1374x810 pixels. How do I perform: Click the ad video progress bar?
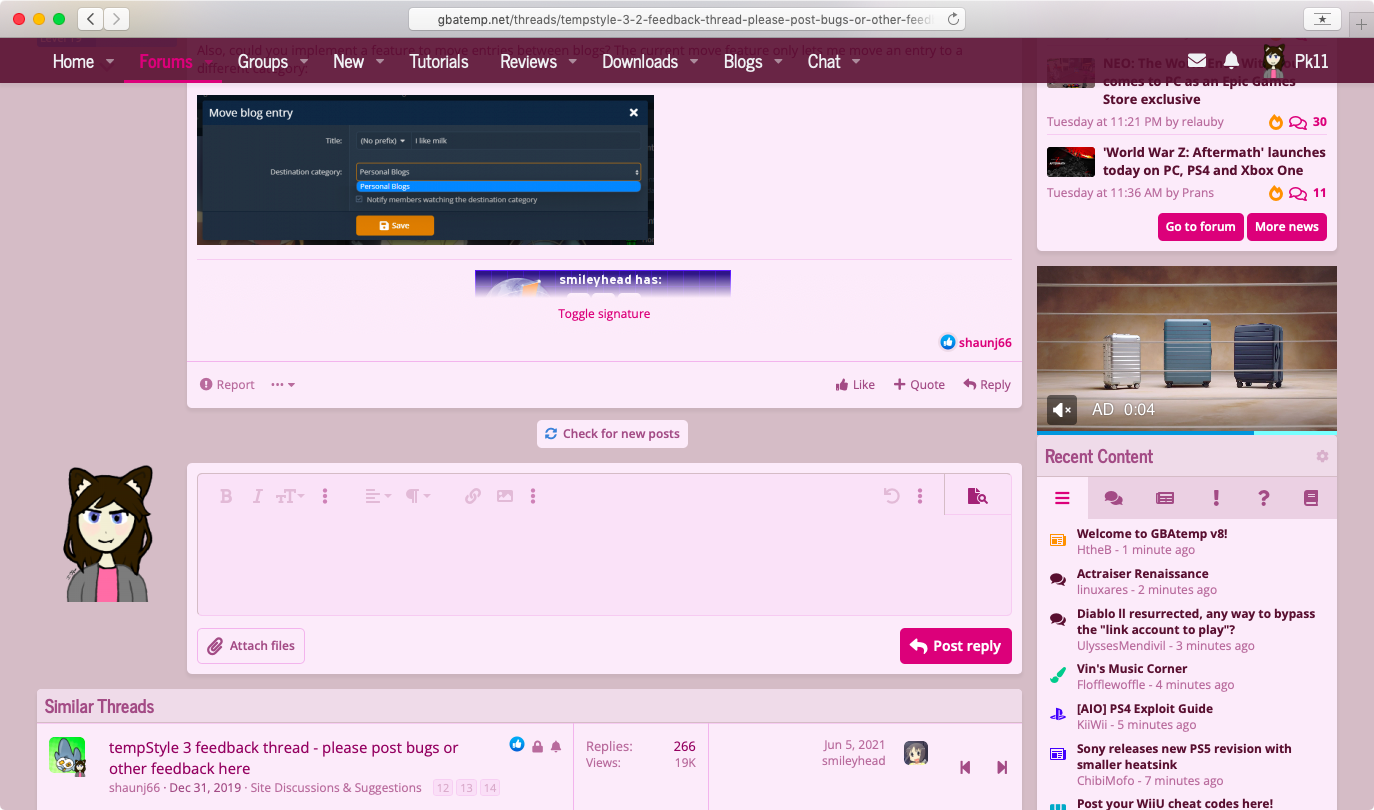click(1187, 433)
